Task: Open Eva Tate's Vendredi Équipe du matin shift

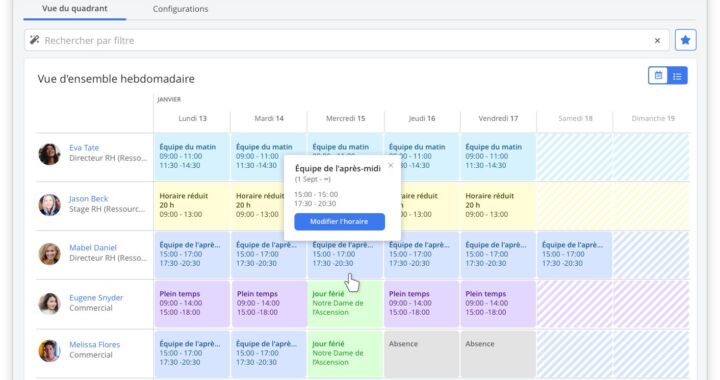Action: click(x=498, y=157)
